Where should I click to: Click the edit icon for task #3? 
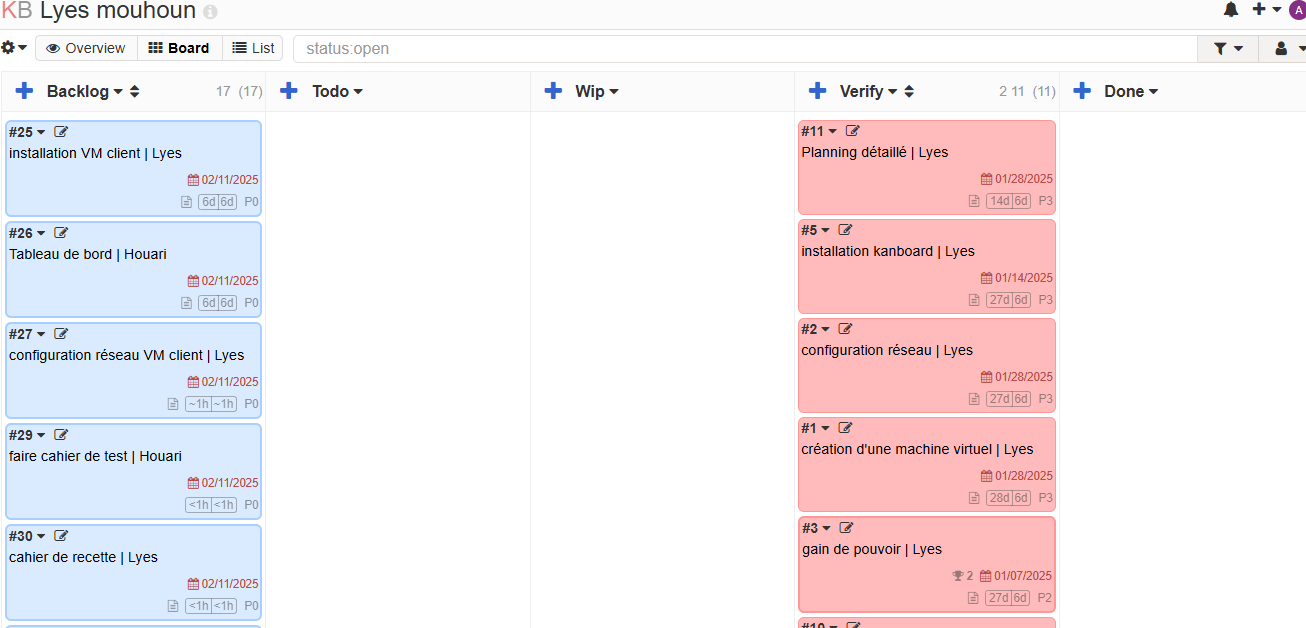tap(846, 528)
